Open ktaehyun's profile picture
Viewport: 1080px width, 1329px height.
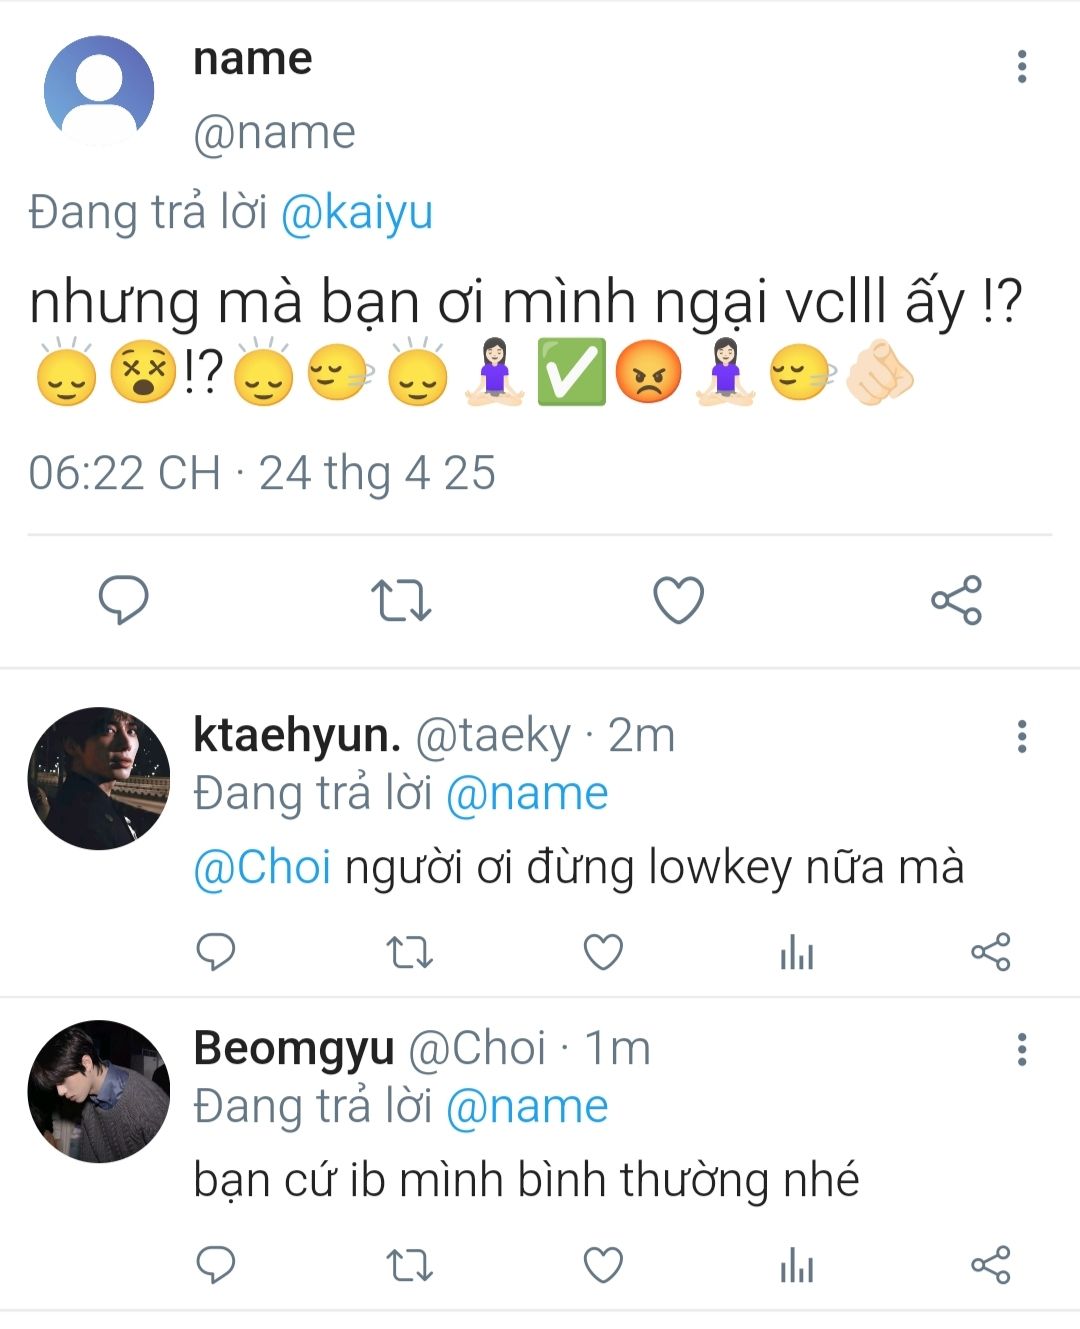(x=98, y=778)
